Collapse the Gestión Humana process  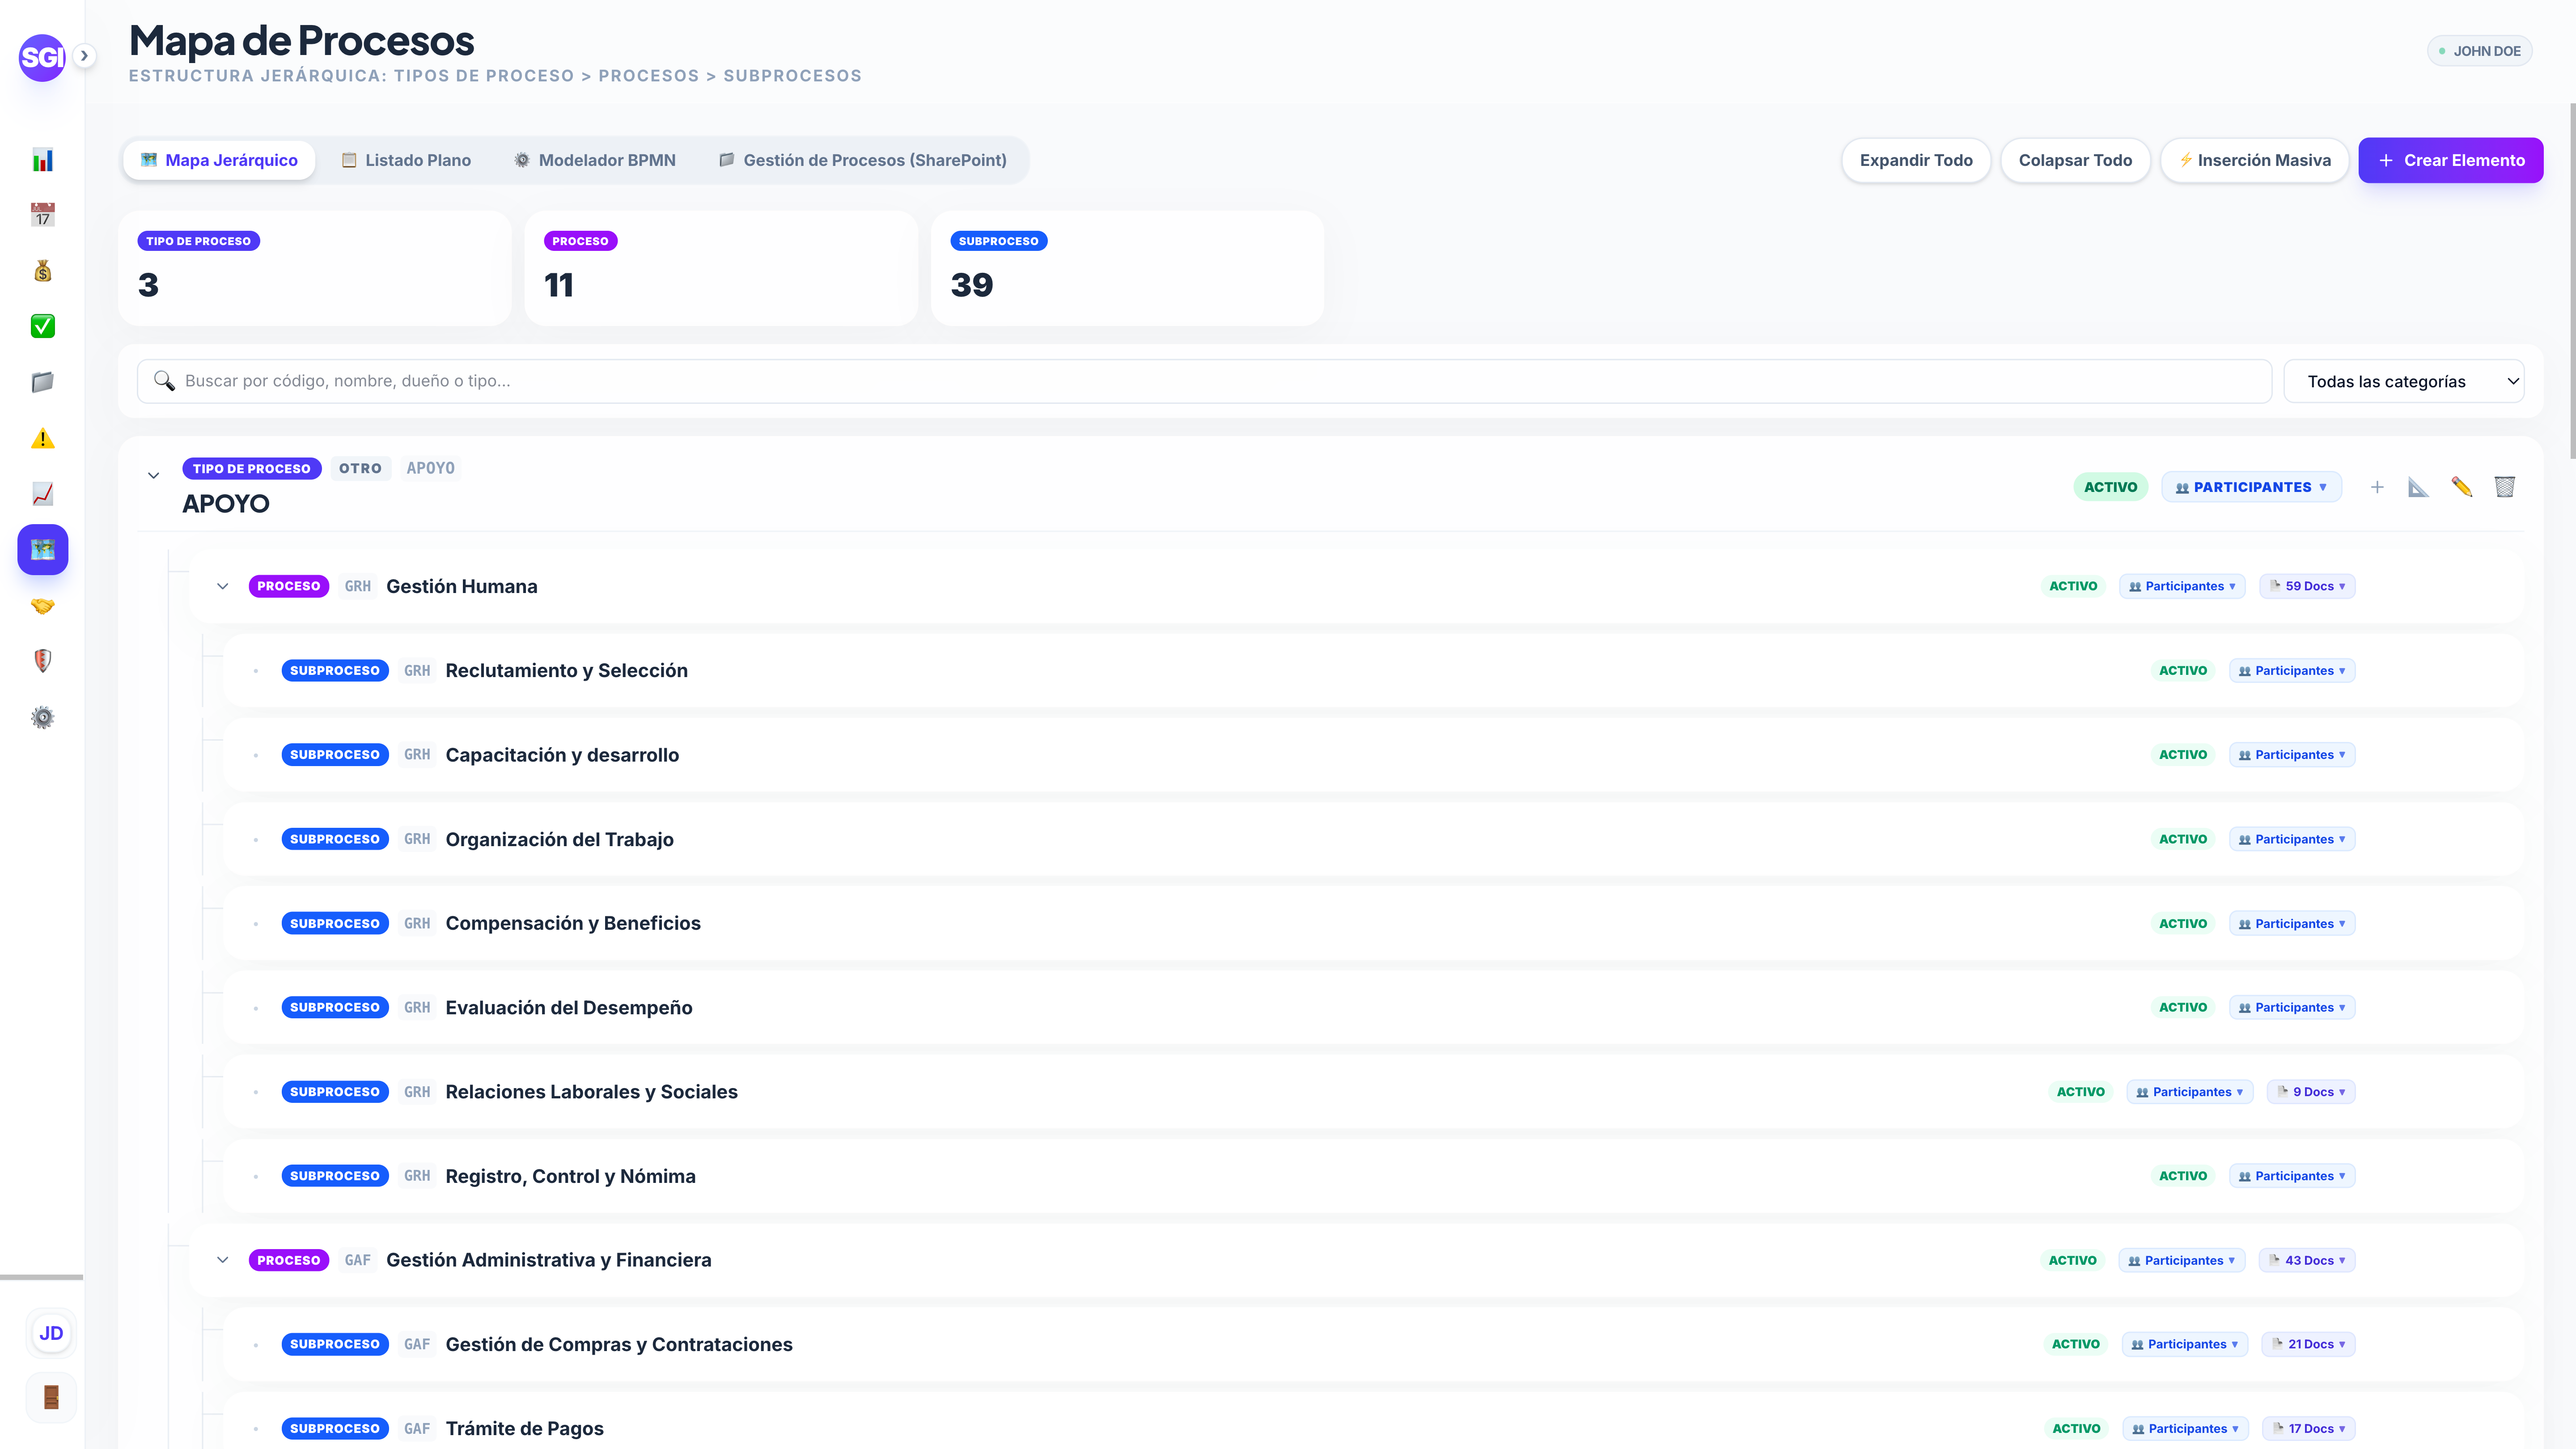click(x=223, y=586)
